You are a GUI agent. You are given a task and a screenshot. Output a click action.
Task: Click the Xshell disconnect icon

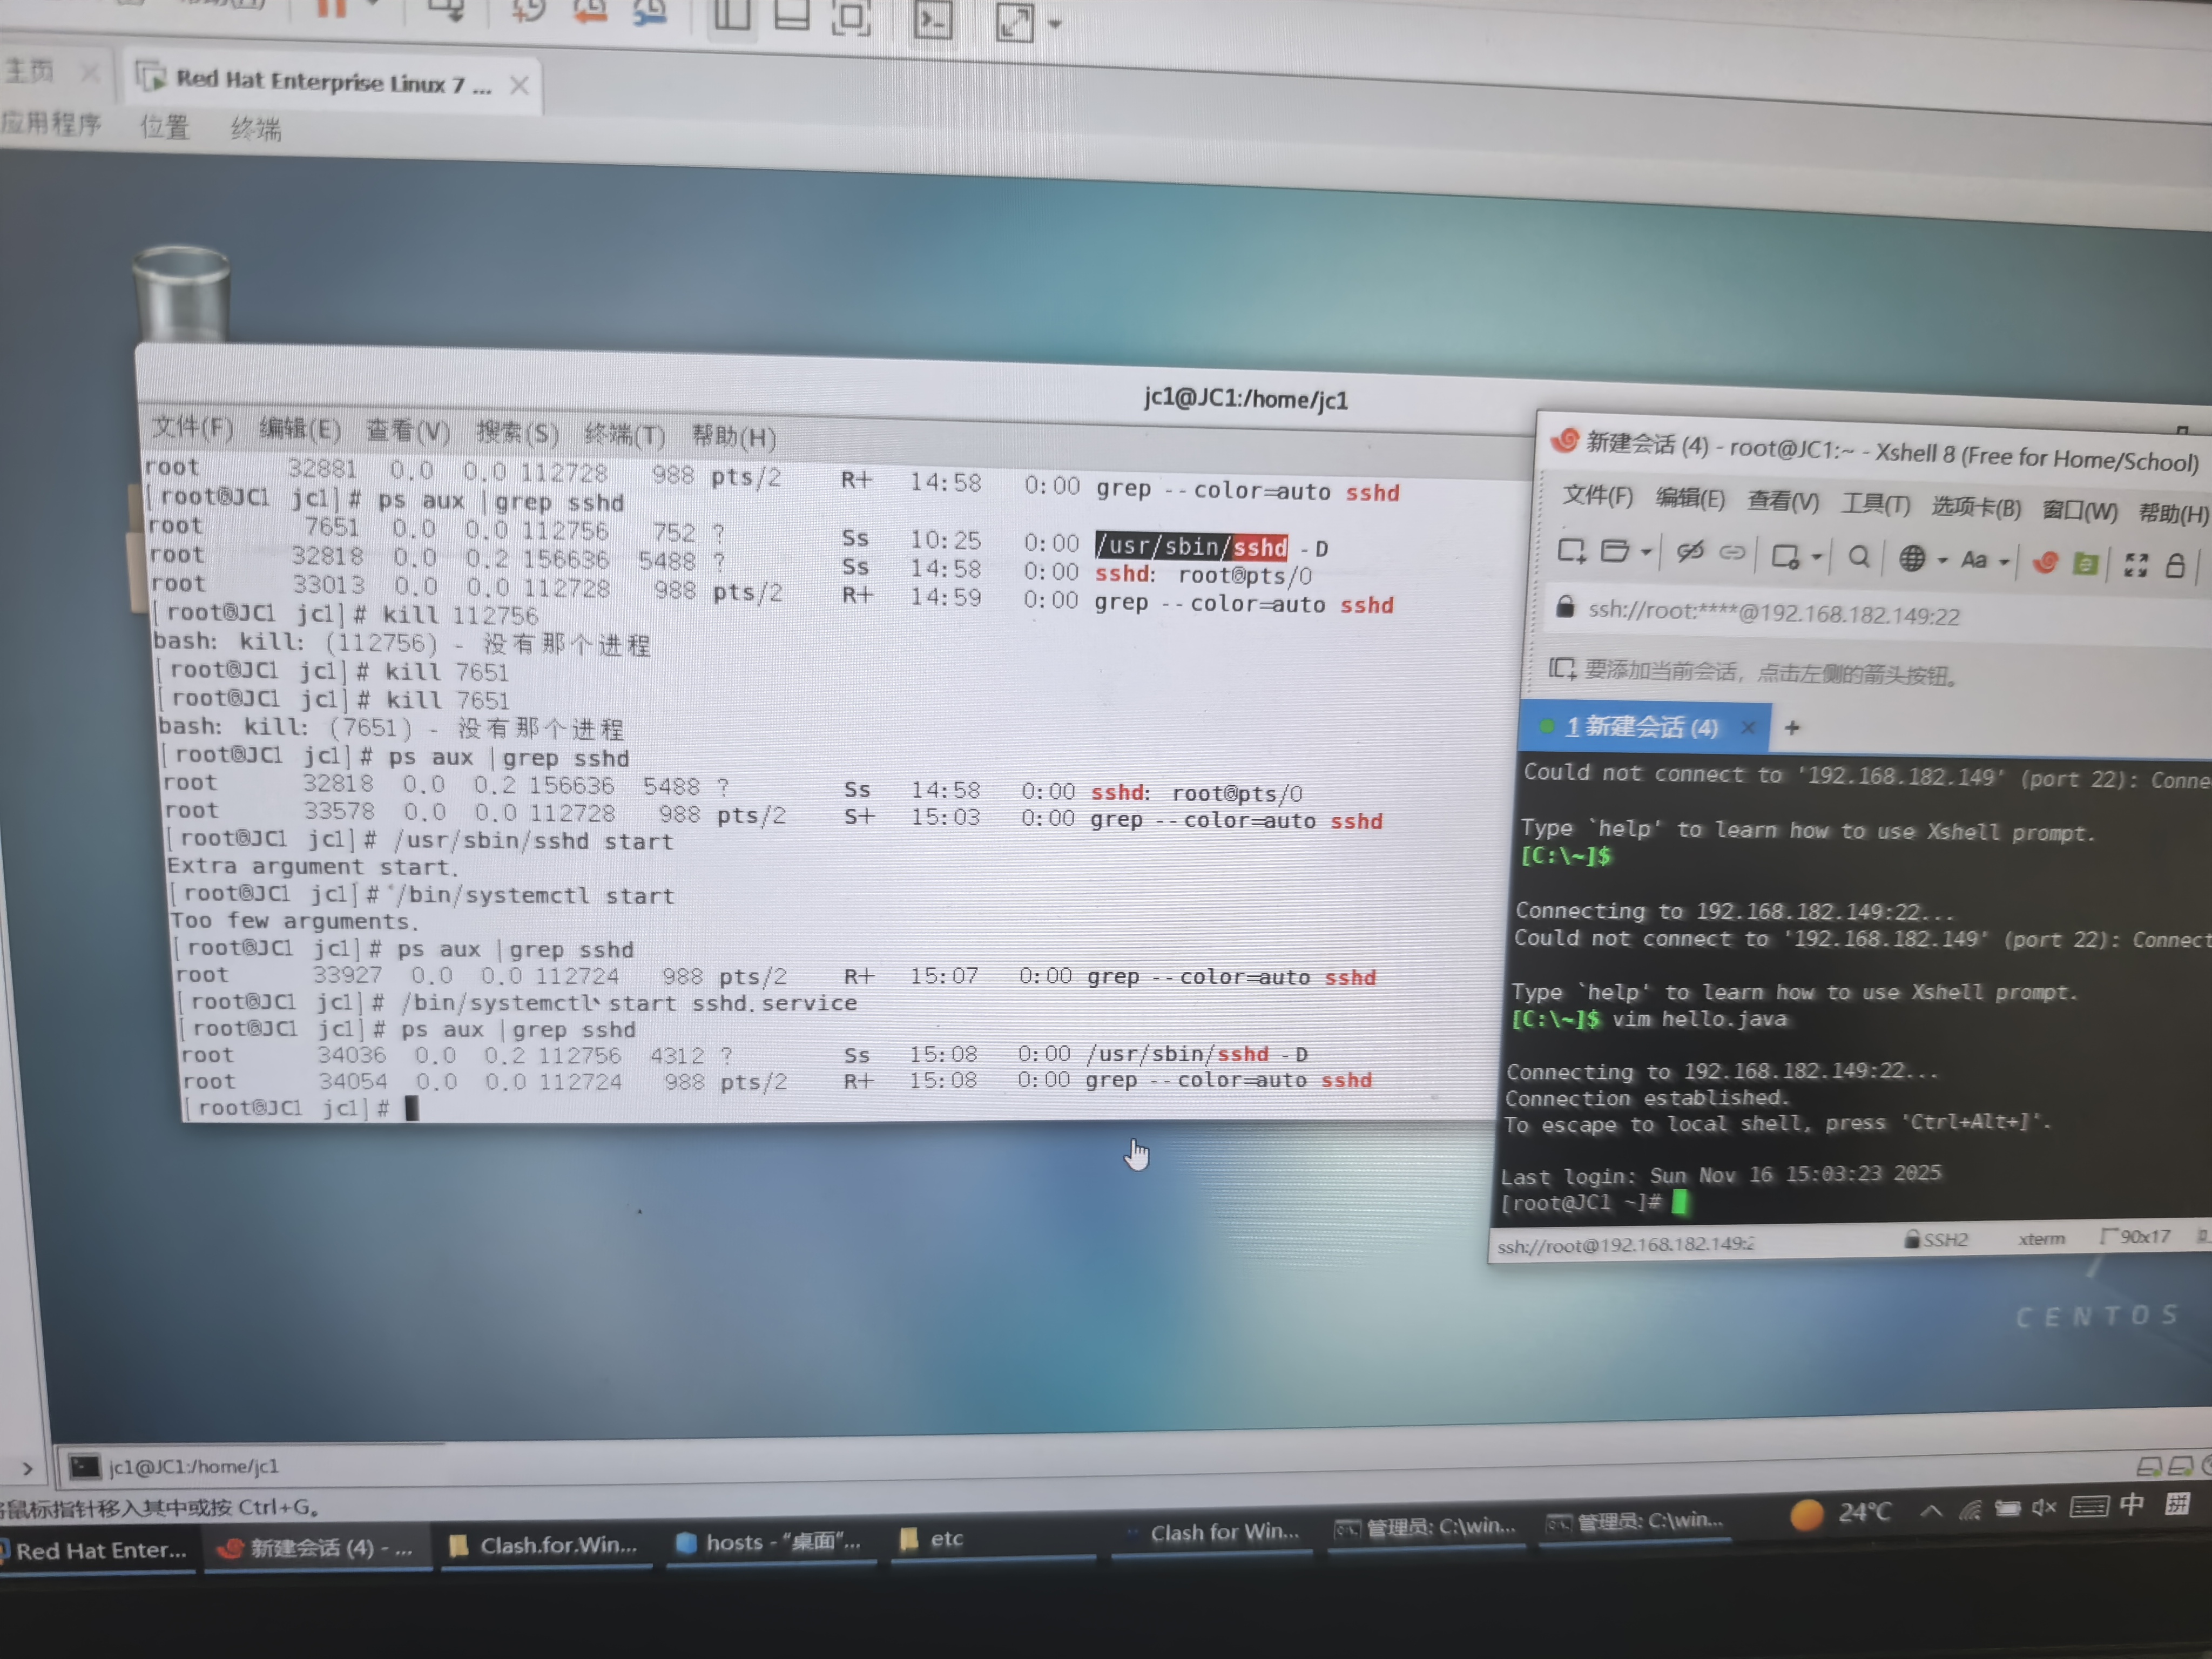(x=1690, y=552)
